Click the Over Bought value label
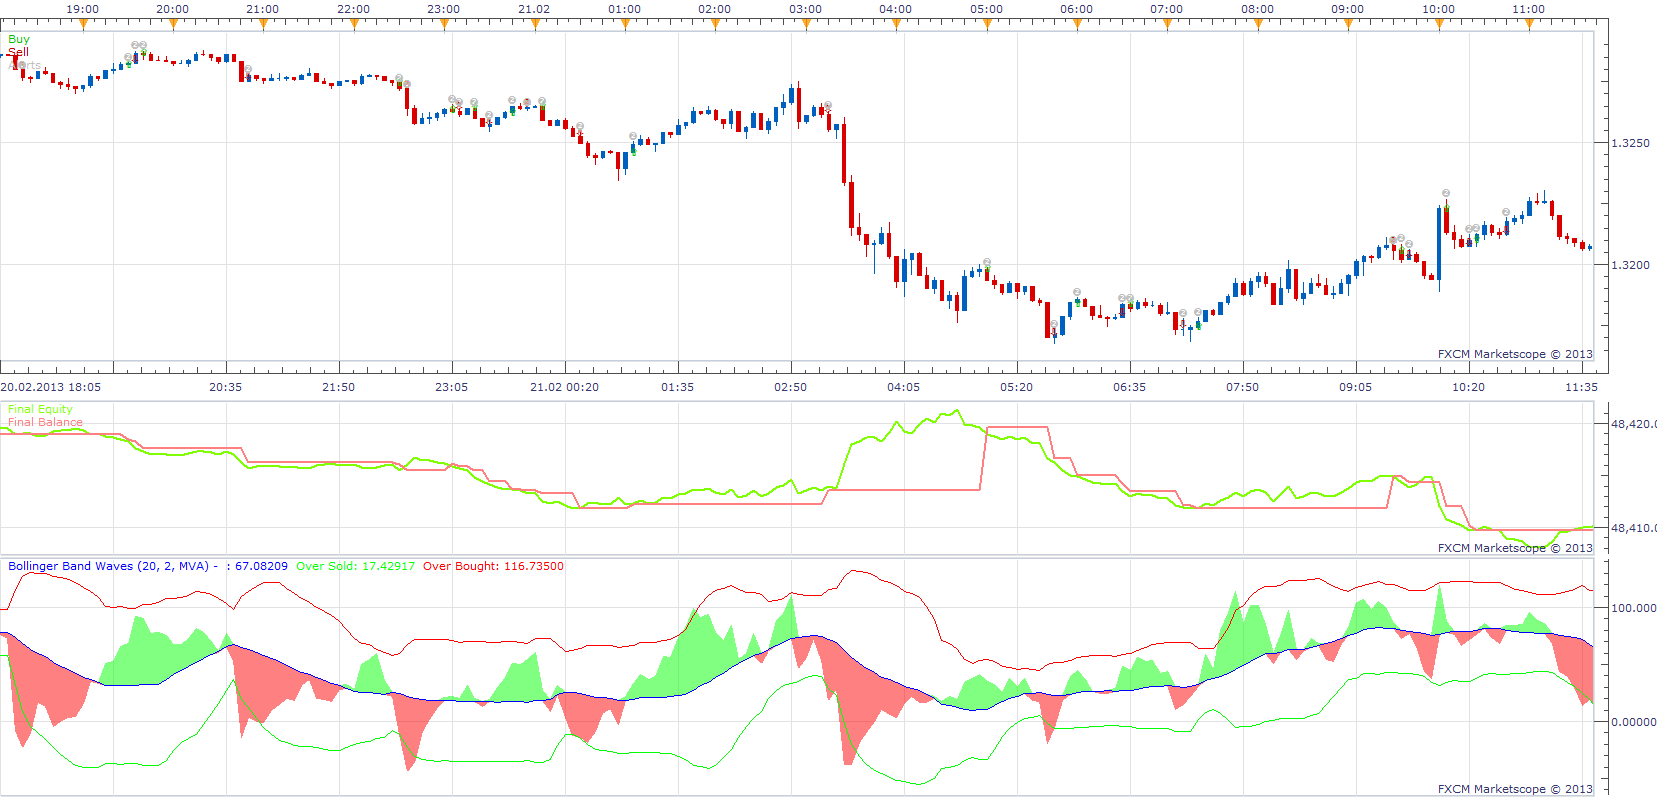The width and height of the screenshot is (1659, 797). point(493,566)
